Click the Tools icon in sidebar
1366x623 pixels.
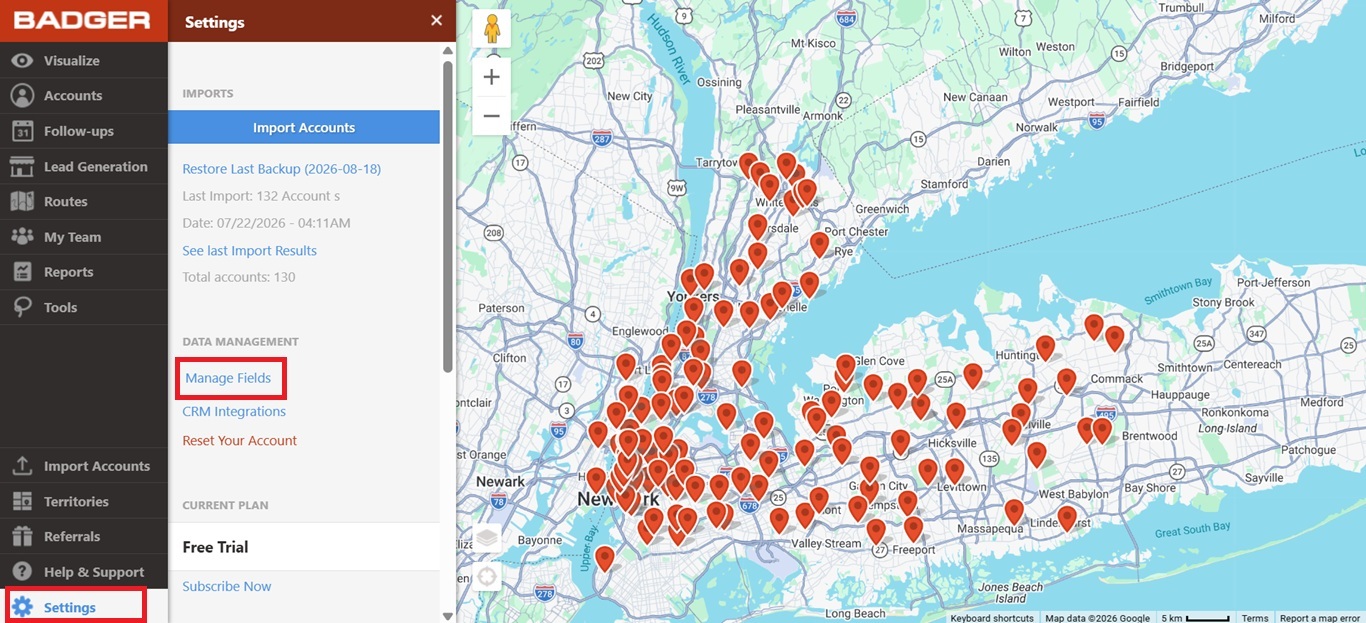coord(22,307)
